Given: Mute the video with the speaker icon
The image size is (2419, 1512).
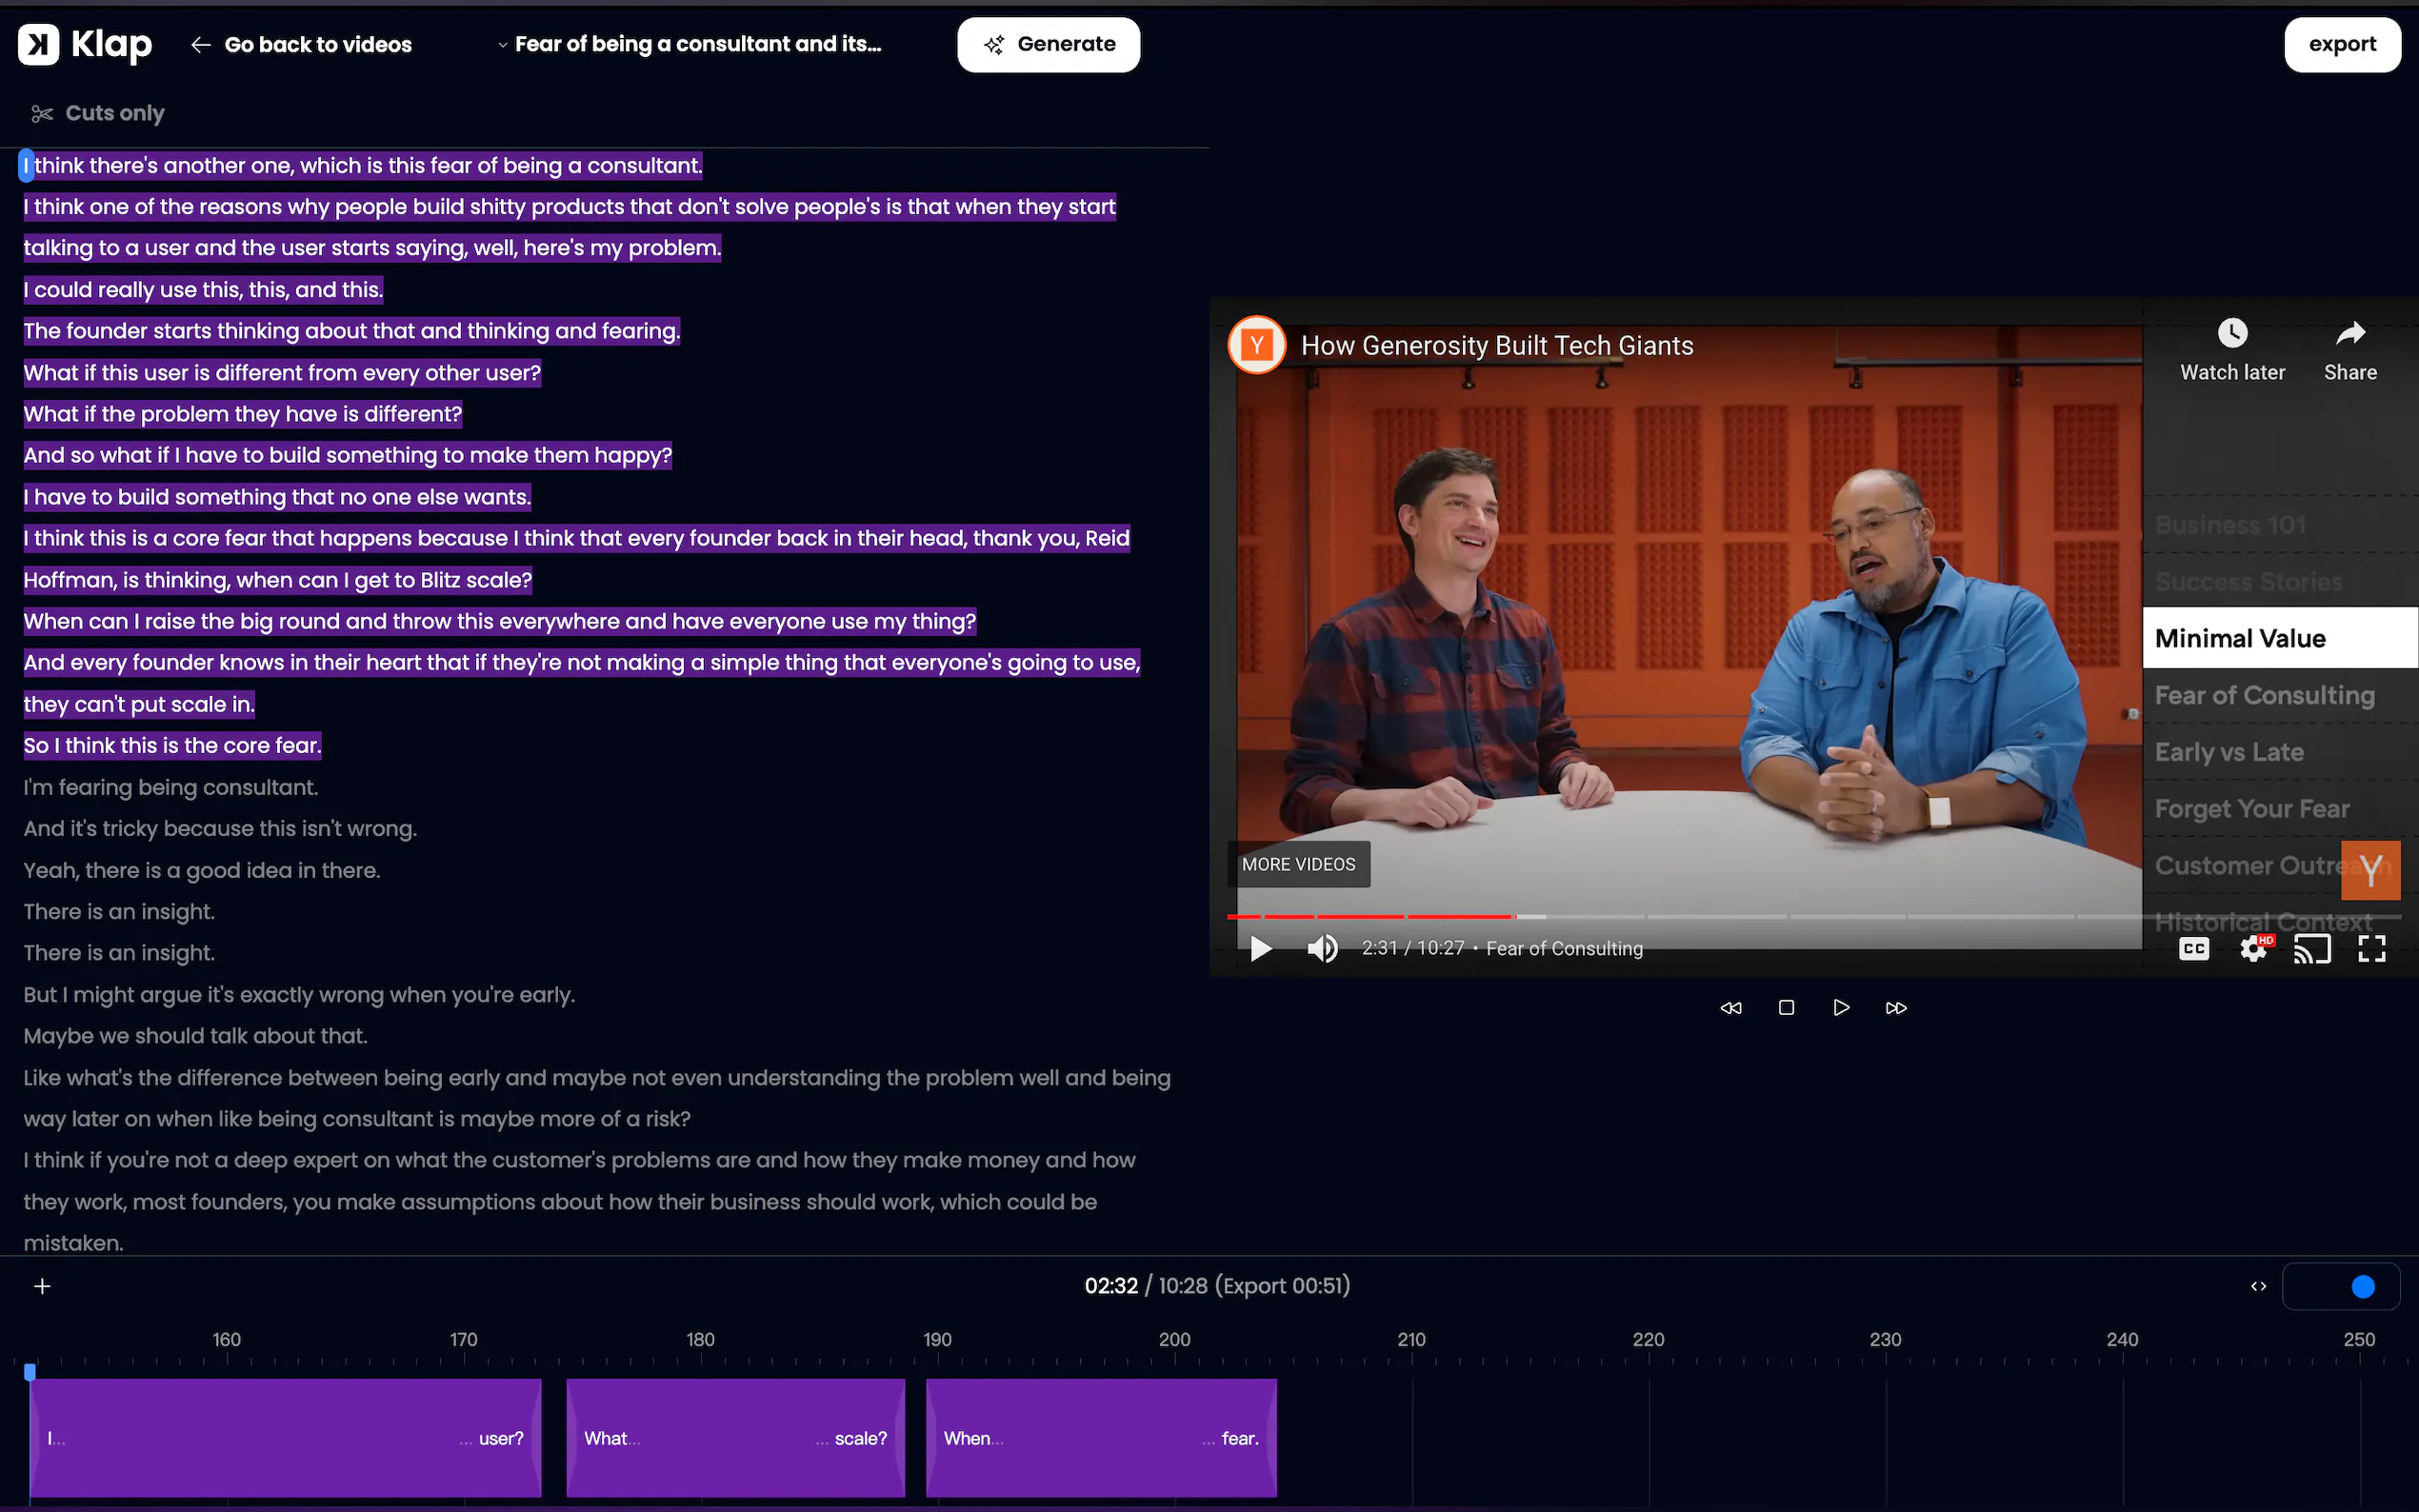Looking at the screenshot, I should point(1322,948).
